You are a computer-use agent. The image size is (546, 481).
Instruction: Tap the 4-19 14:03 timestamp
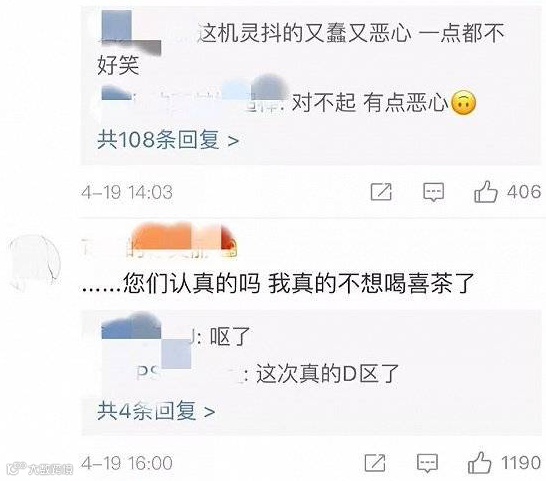127,192
